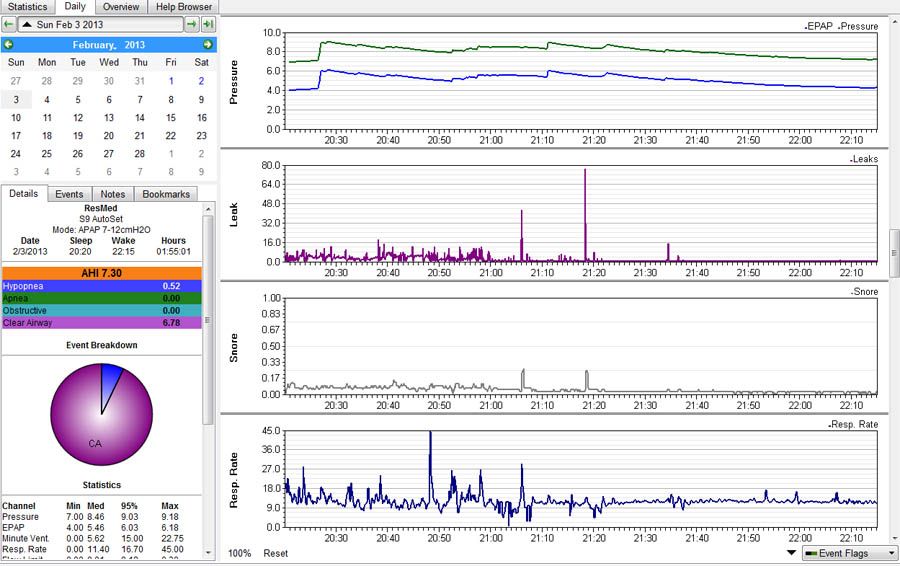The height and width of the screenshot is (566, 900).
Task: Open the Help Browser tab
Action: 184,7
